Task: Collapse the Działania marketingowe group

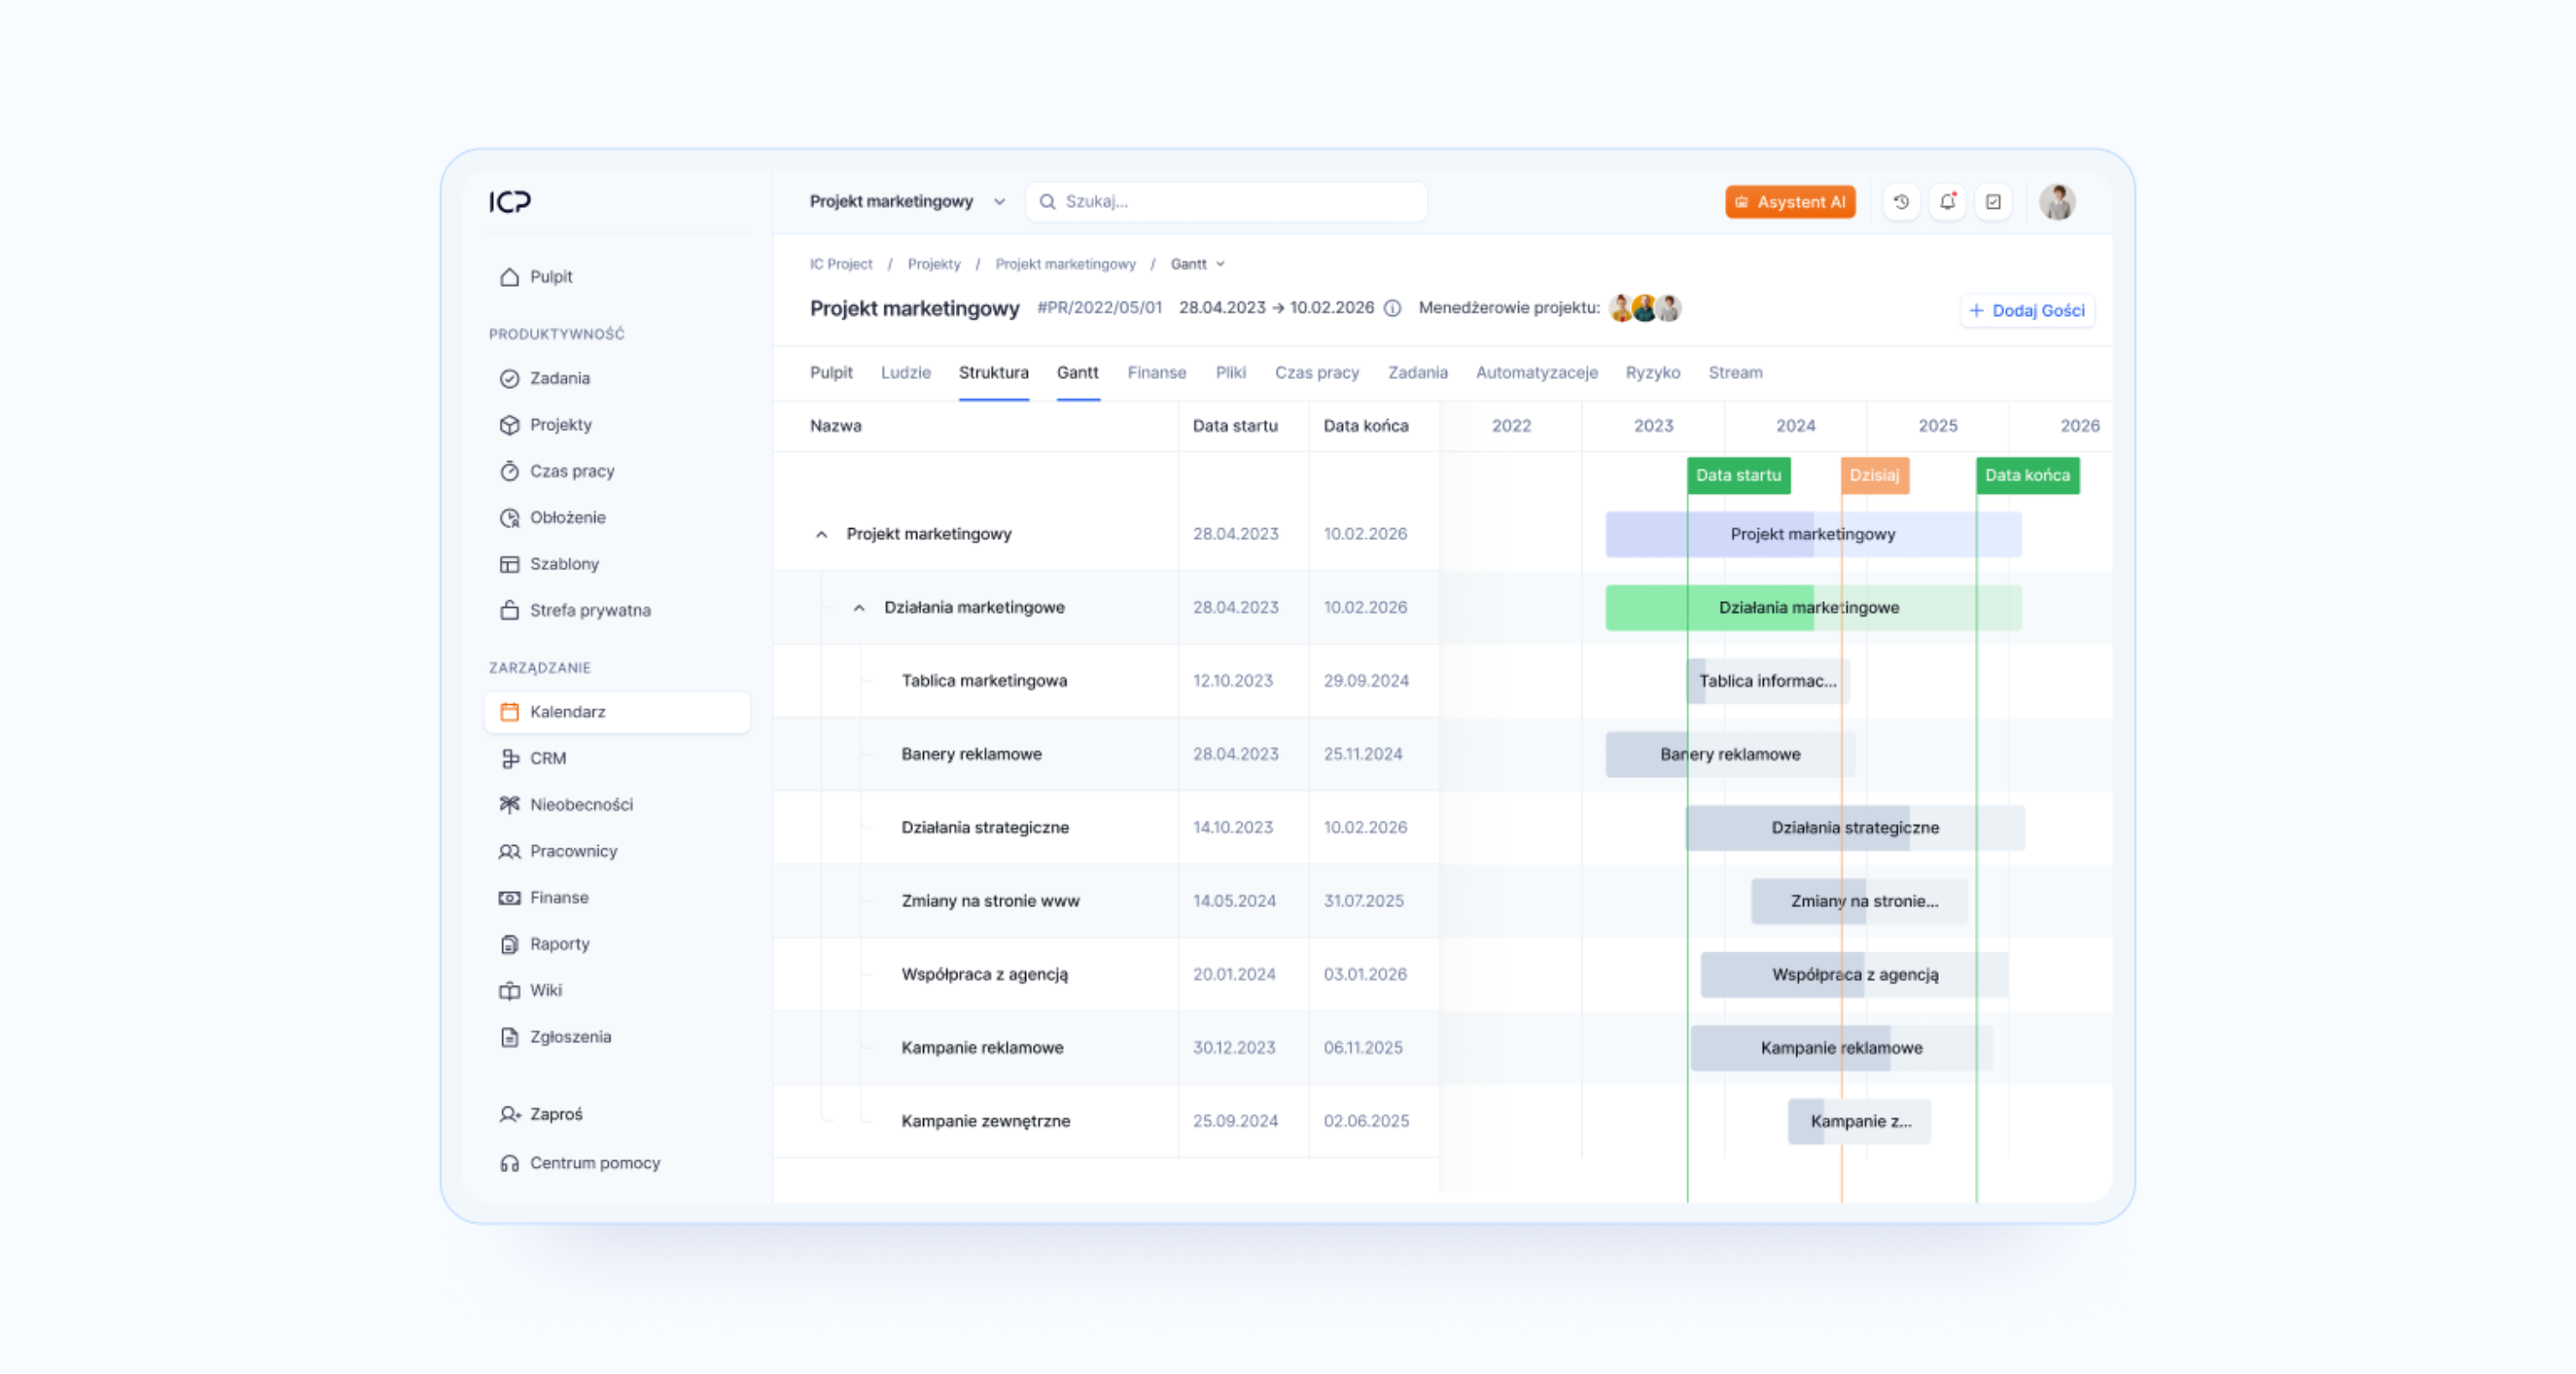Action: point(859,608)
